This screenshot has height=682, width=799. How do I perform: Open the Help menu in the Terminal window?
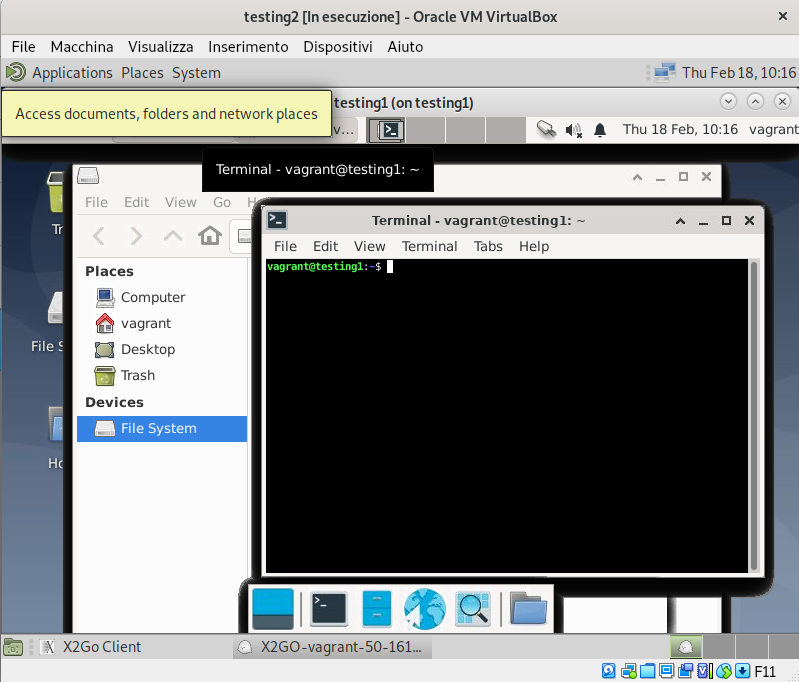534,247
